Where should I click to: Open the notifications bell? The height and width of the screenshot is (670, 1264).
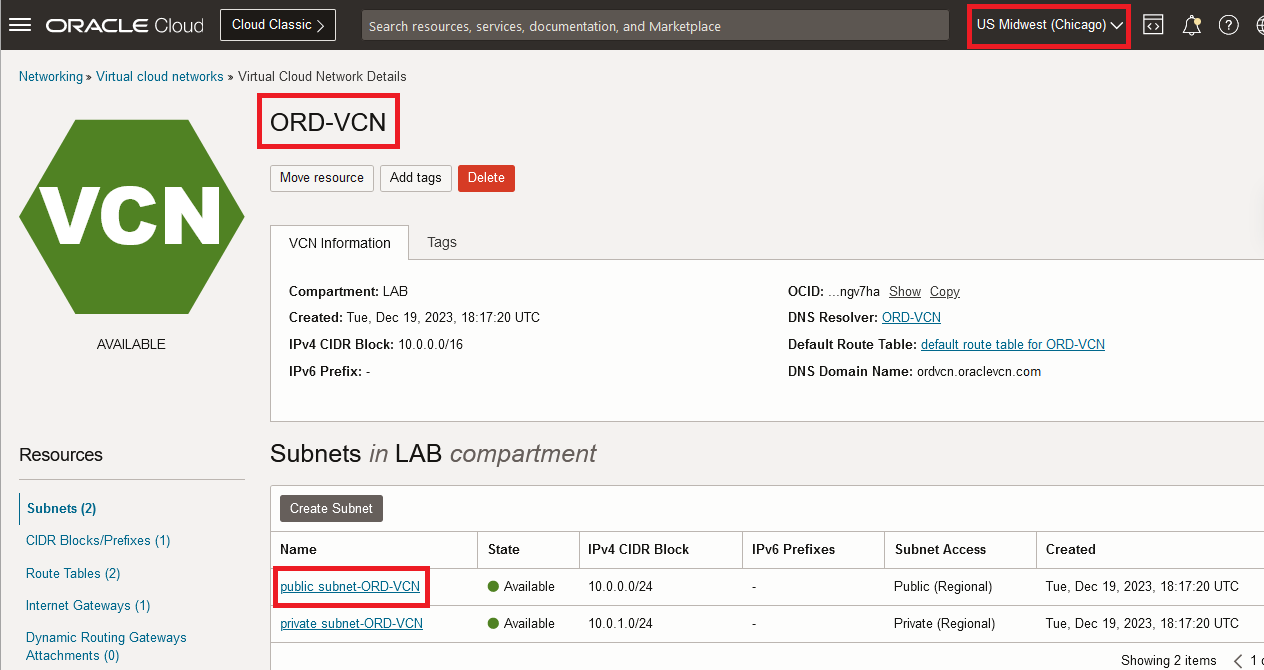[1191, 25]
